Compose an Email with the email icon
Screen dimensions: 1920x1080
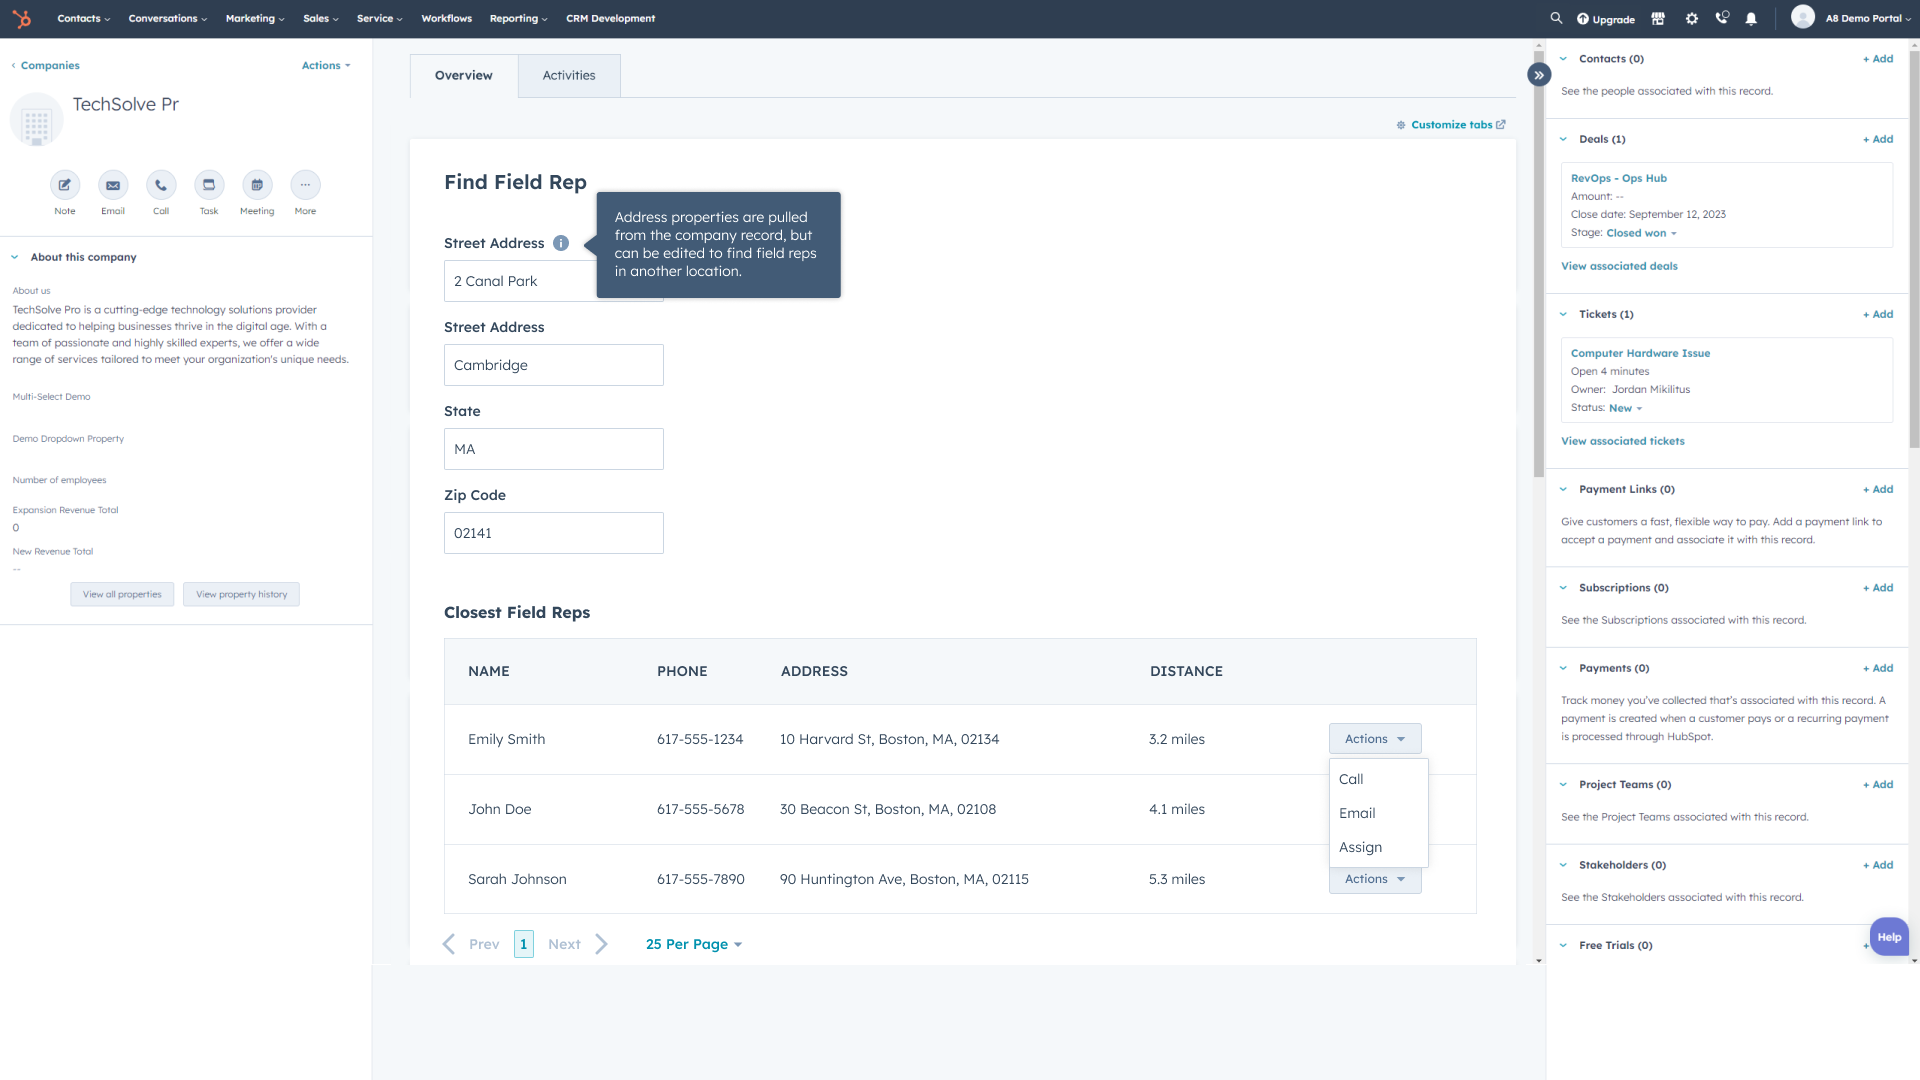point(113,185)
